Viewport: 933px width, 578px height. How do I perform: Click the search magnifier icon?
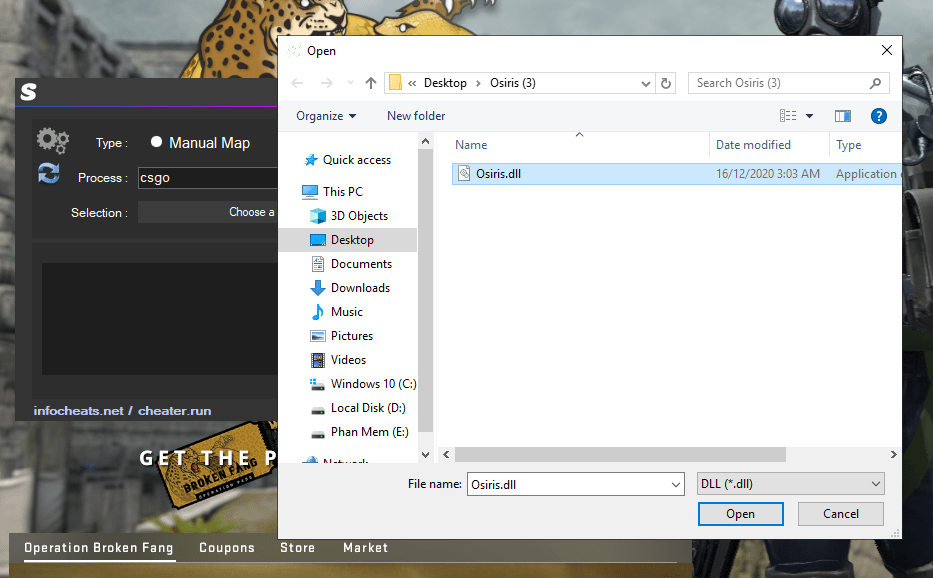click(875, 83)
